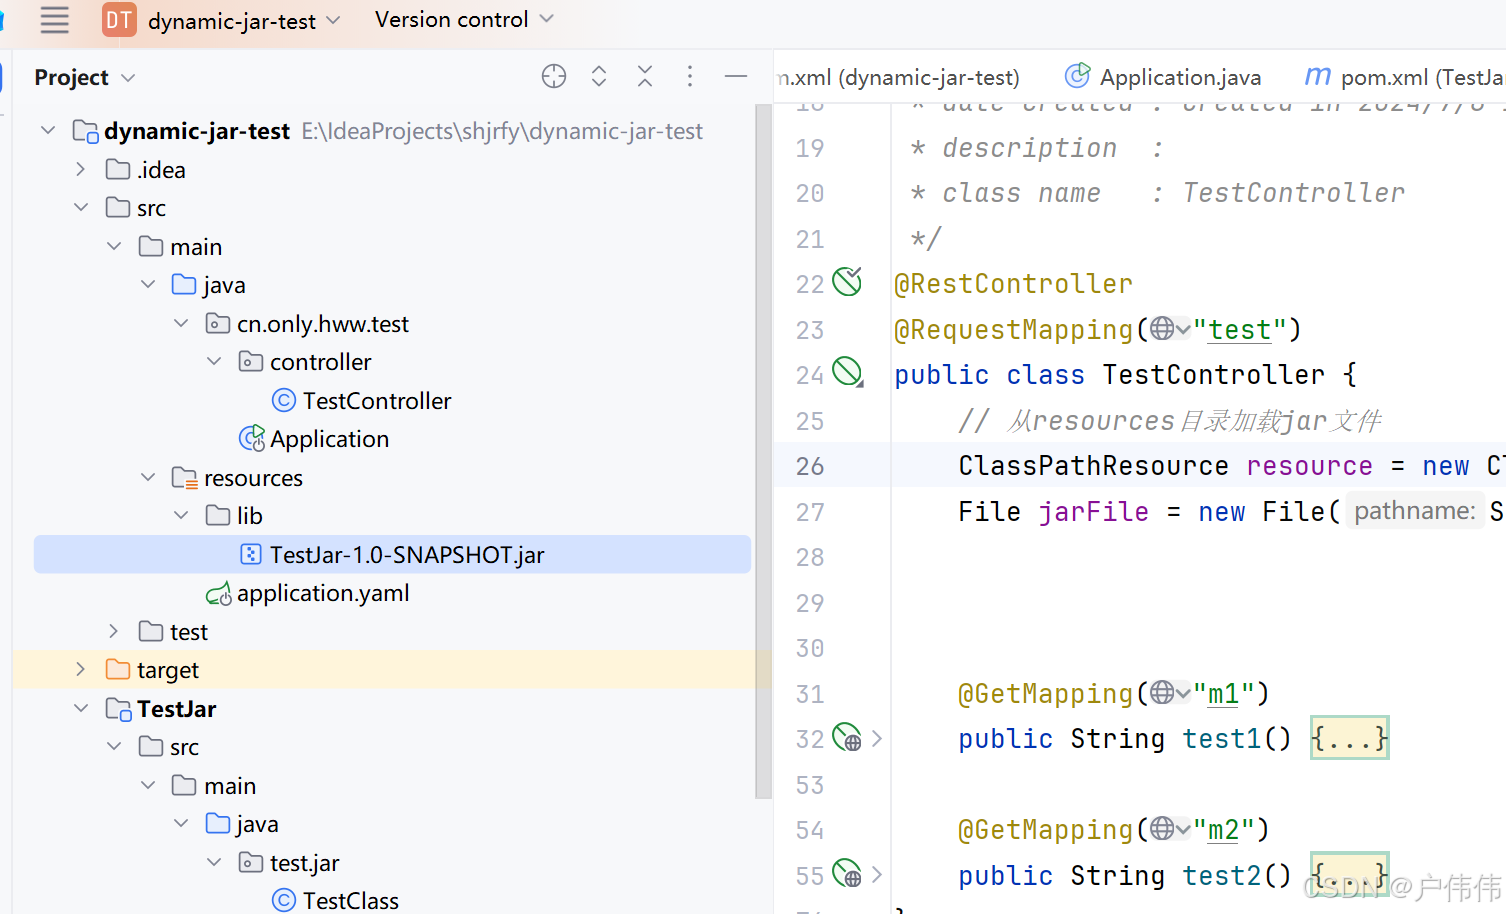Click line number 26 in gutter
This screenshot has width=1506, height=914.
810,466
